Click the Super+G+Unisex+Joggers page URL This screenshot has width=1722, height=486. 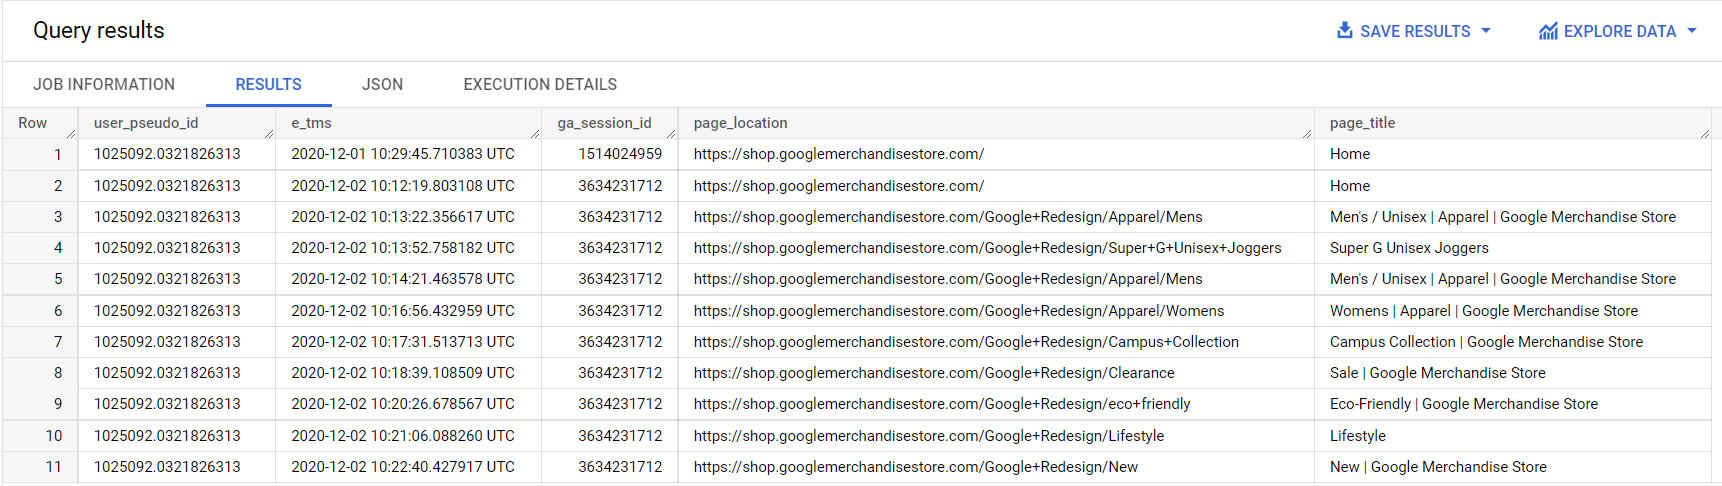987,248
